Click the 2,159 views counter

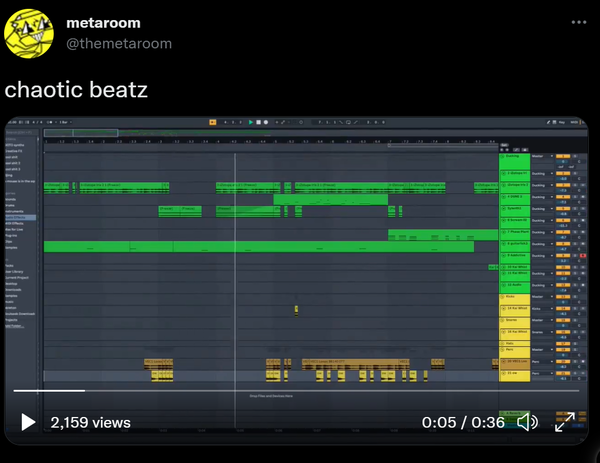[90, 422]
